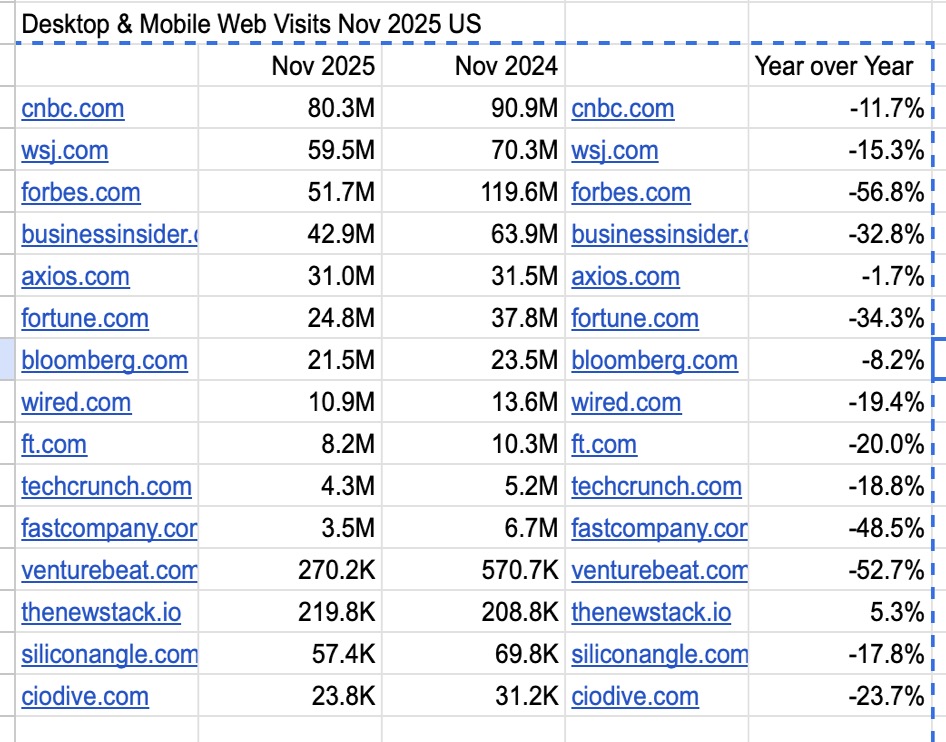Select the 80.3M cnbc value cell

click(341, 109)
